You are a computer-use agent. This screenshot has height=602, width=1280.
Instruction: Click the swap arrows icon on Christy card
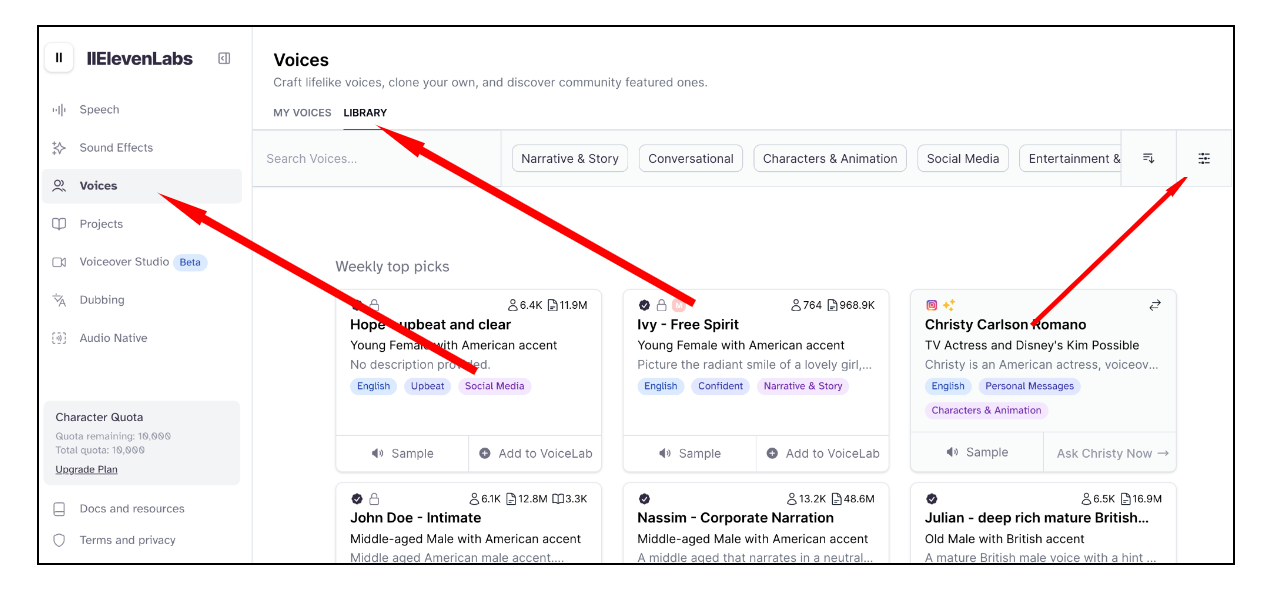[x=1155, y=305]
